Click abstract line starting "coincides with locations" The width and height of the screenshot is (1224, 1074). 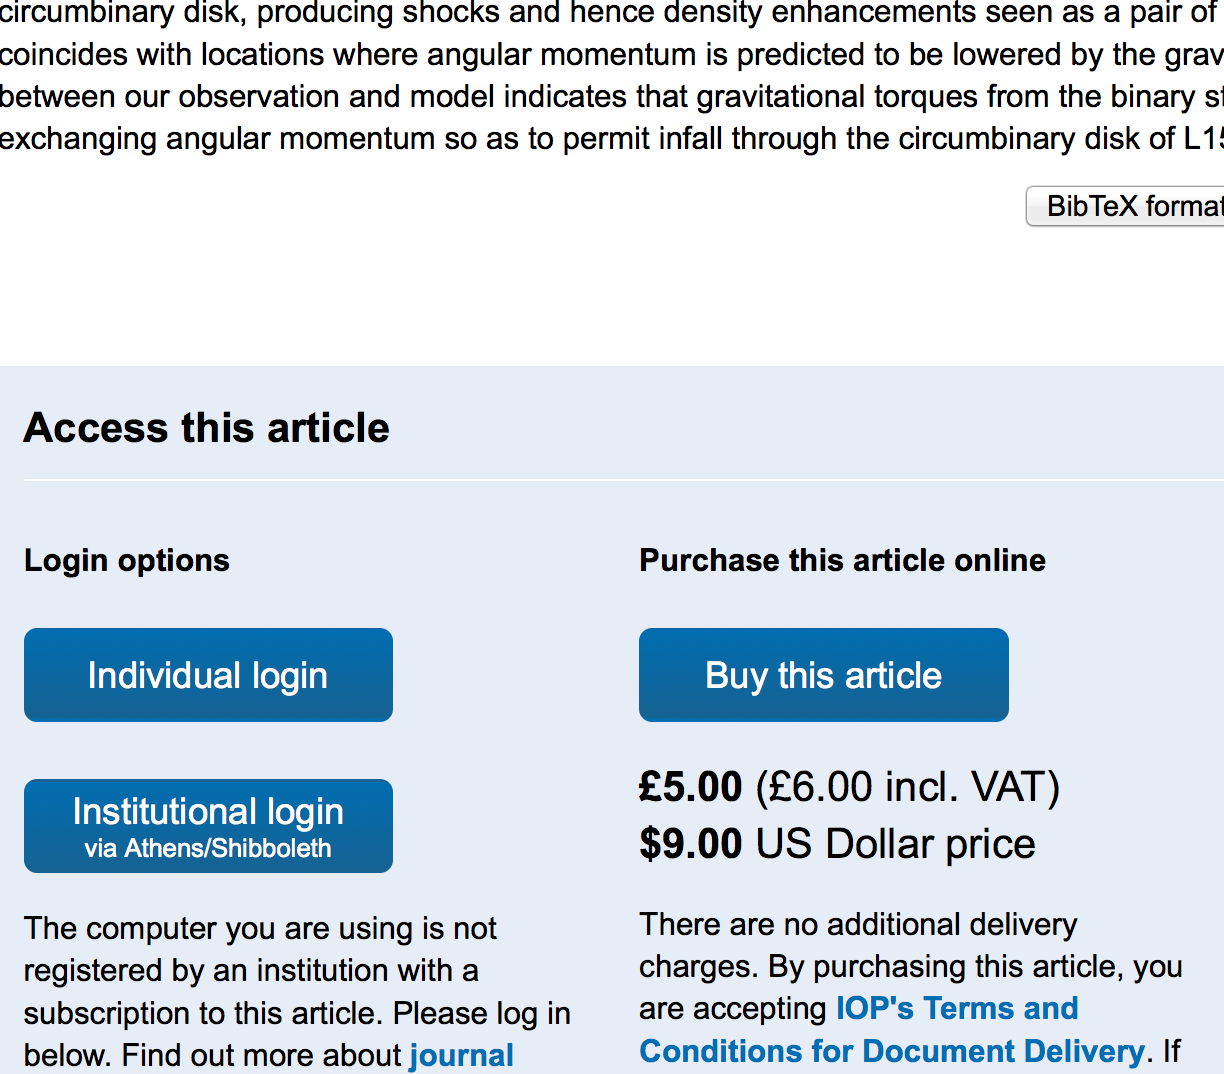click(x=600, y=54)
